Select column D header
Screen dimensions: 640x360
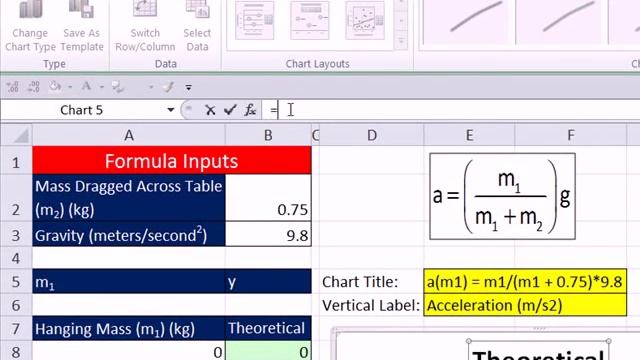point(372,135)
